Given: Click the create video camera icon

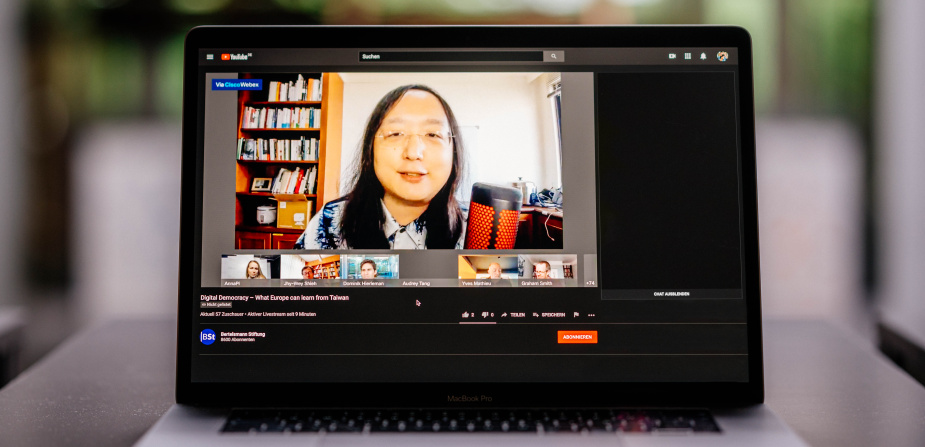Looking at the screenshot, I should pos(672,56).
